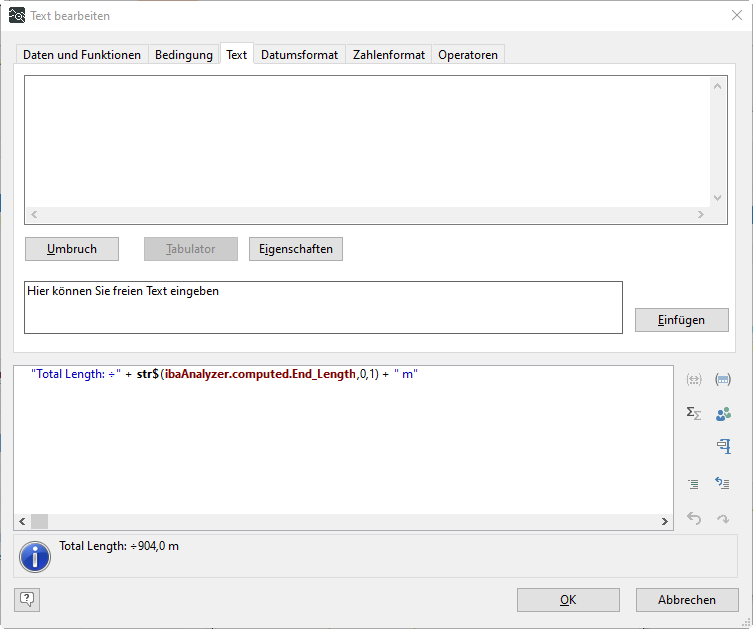
Task: Click the blue-filled parentheses icon
Action: [x=723, y=380]
